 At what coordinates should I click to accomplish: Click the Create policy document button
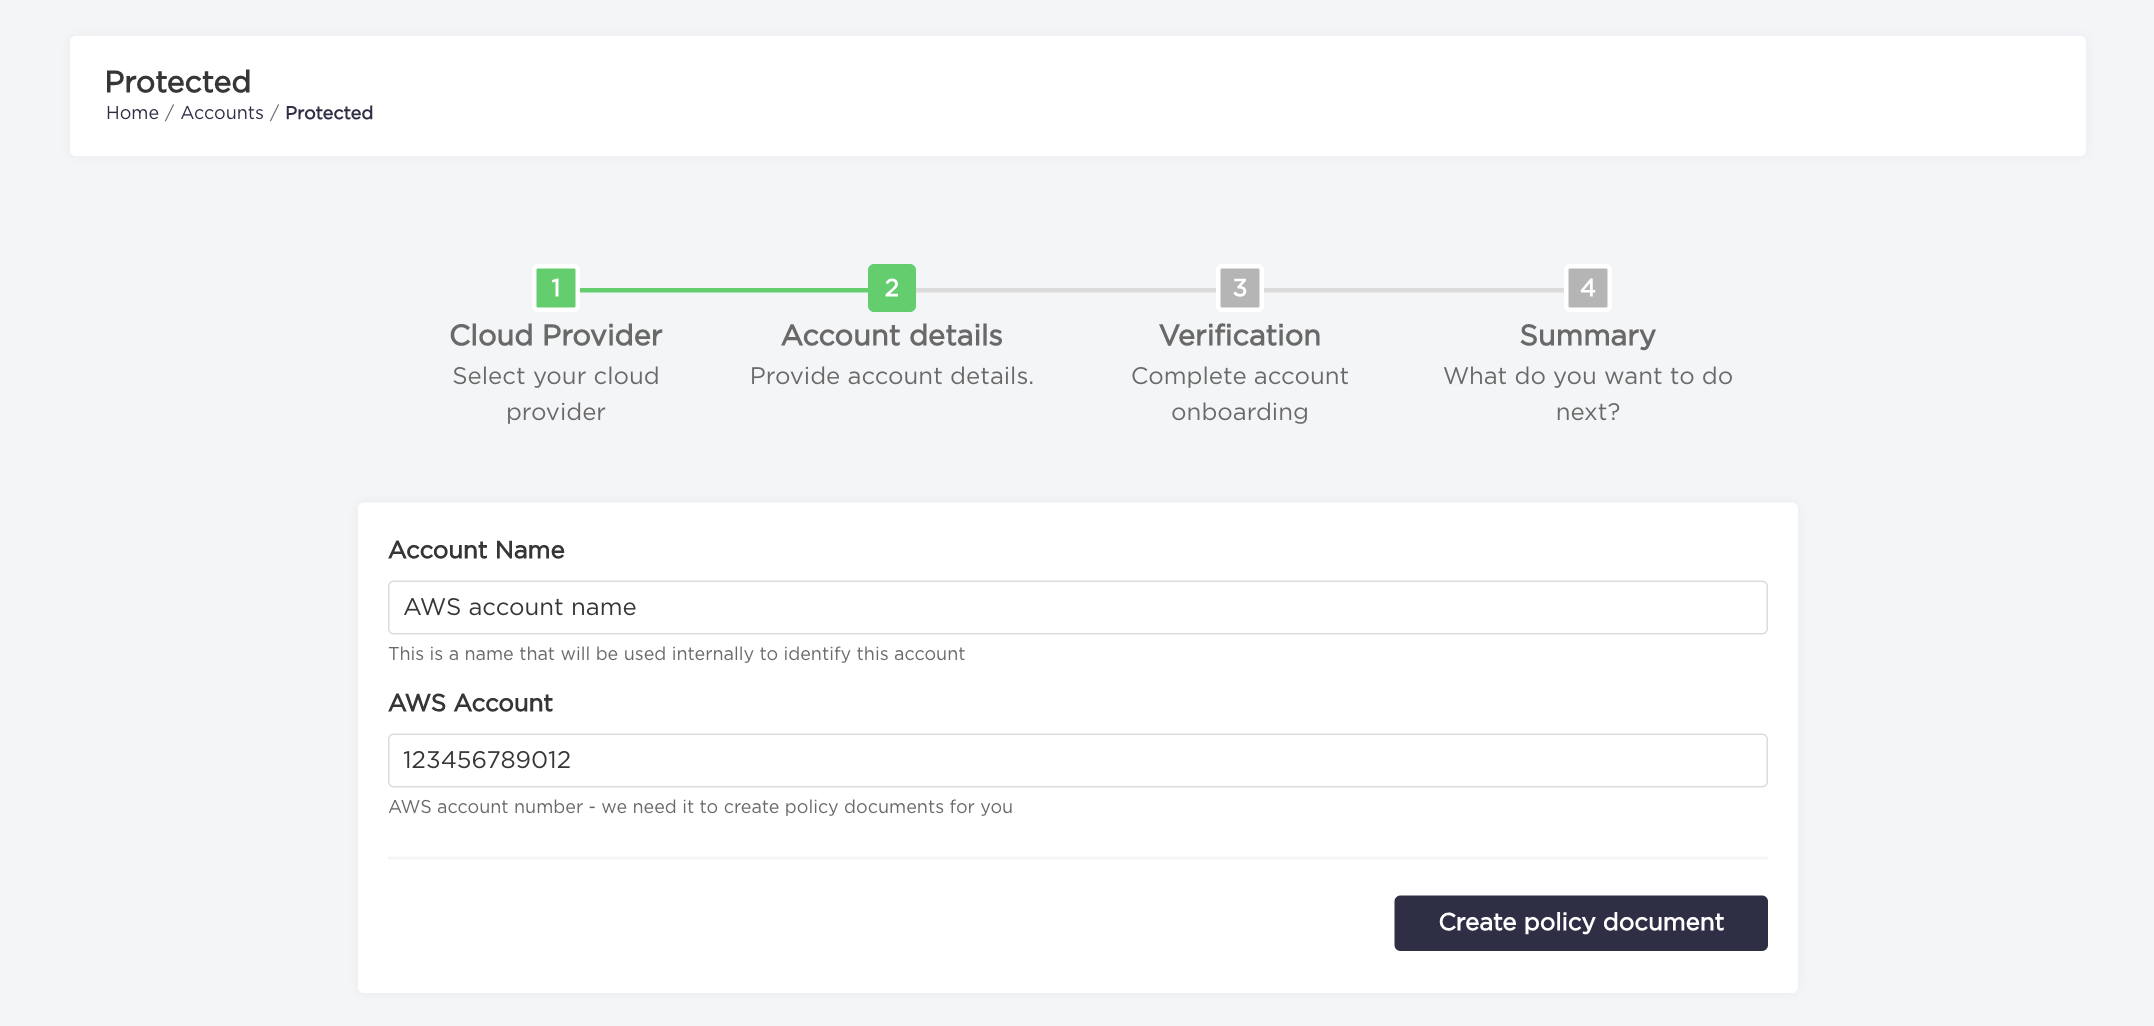[x=1580, y=922]
